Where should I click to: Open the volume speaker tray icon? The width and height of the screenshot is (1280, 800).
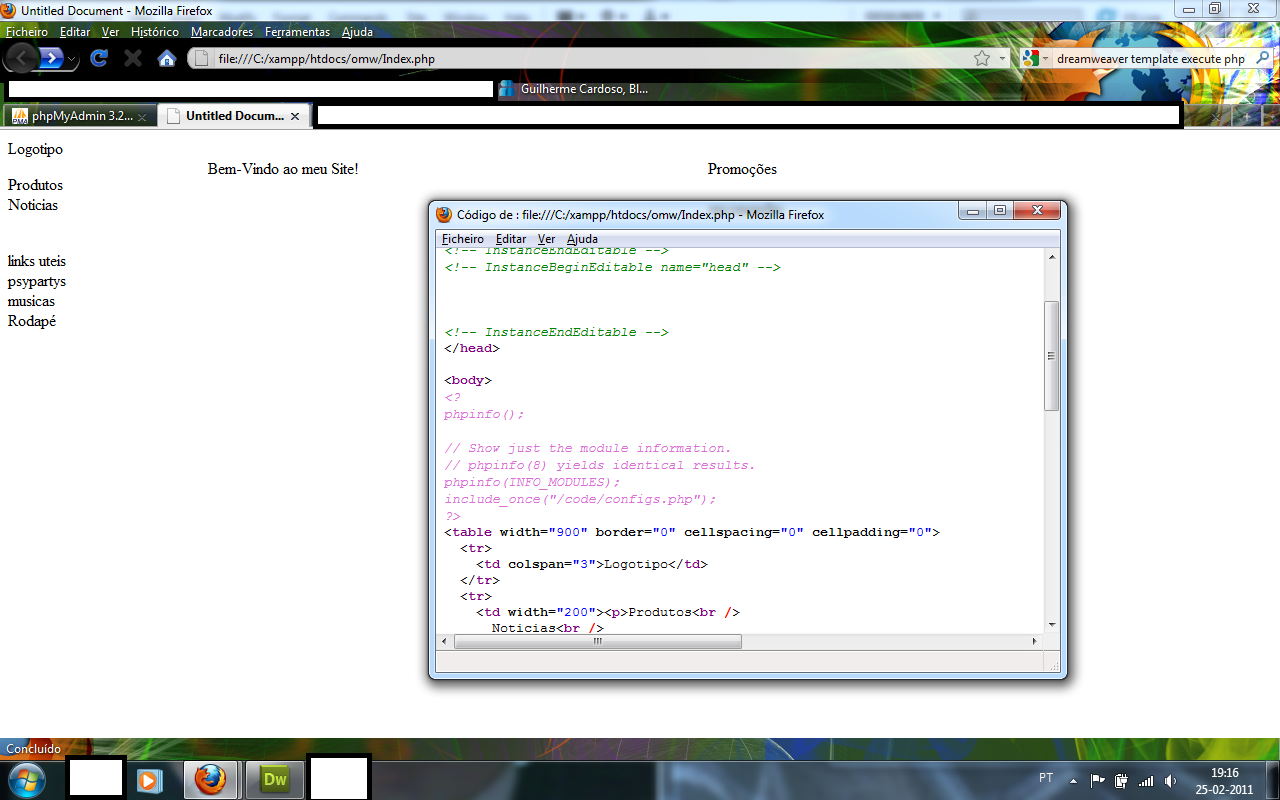click(x=1170, y=780)
